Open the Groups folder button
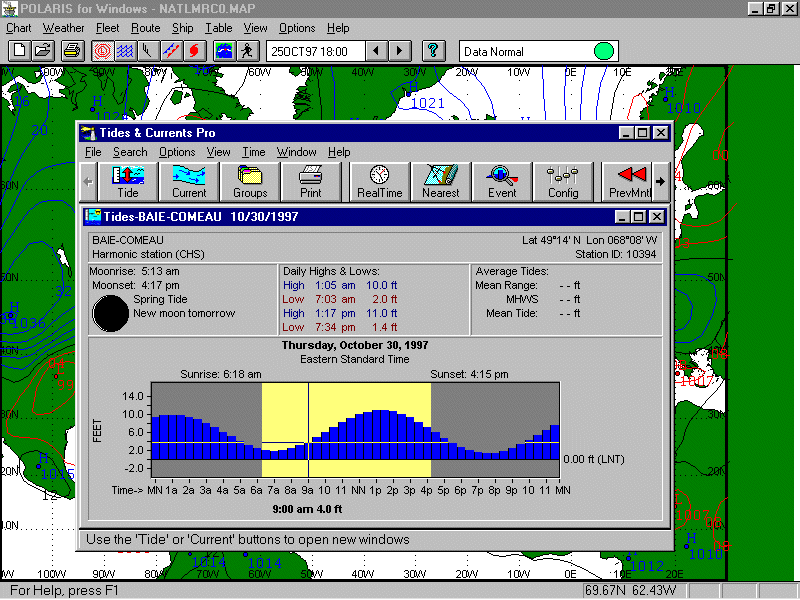 pyautogui.click(x=250, y=182)
